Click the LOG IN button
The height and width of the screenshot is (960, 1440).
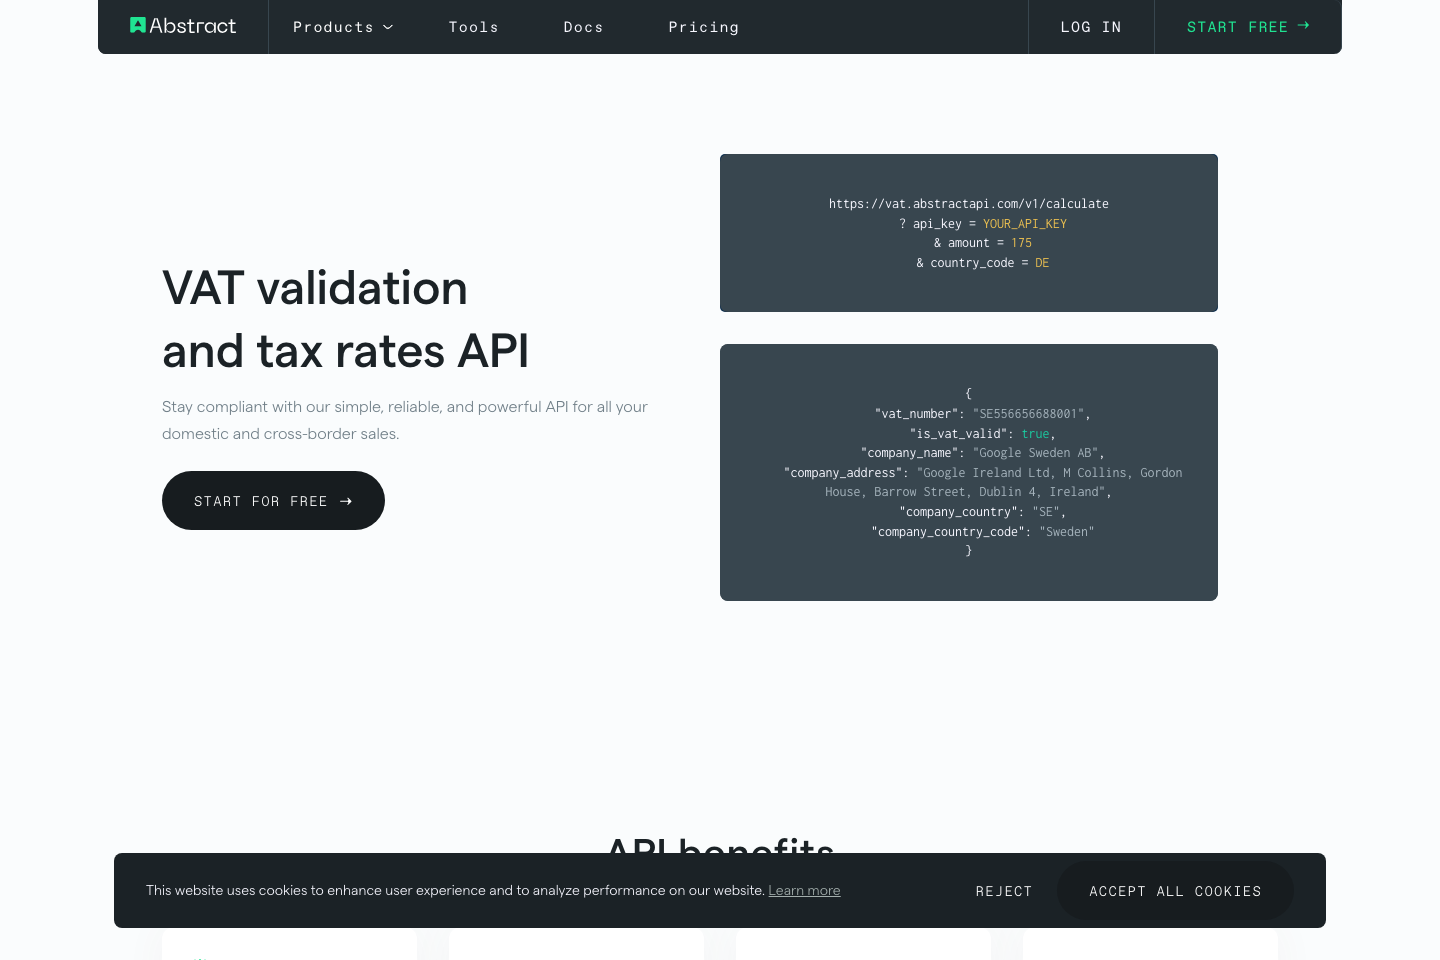coord(1091,27)
